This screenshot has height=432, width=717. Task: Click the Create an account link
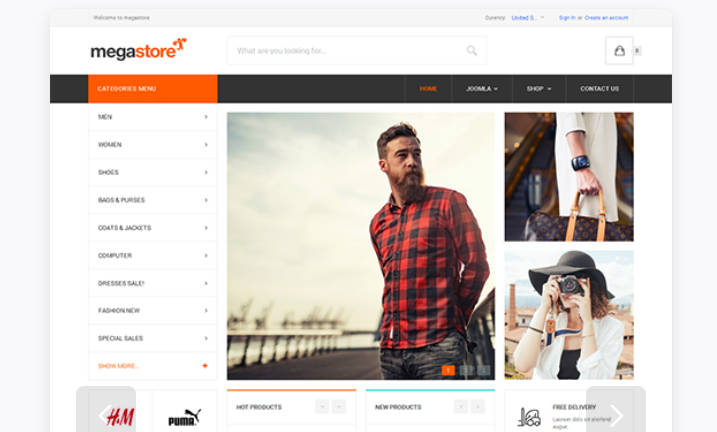pos(606,18)
